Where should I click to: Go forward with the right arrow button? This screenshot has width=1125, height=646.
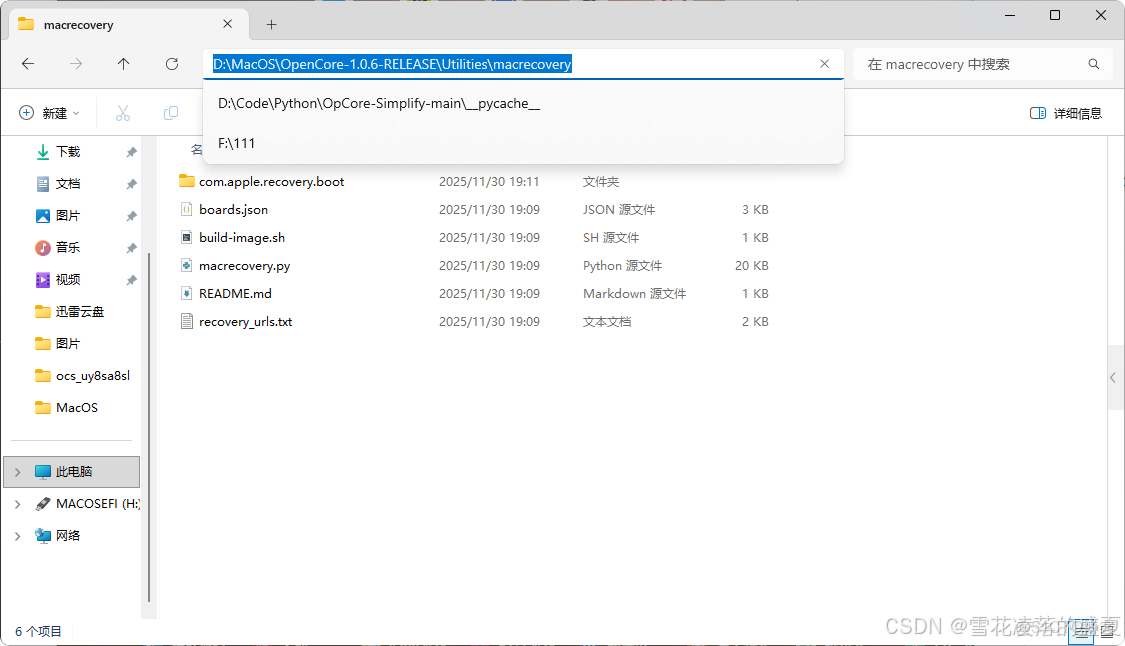tap(76, 64)
